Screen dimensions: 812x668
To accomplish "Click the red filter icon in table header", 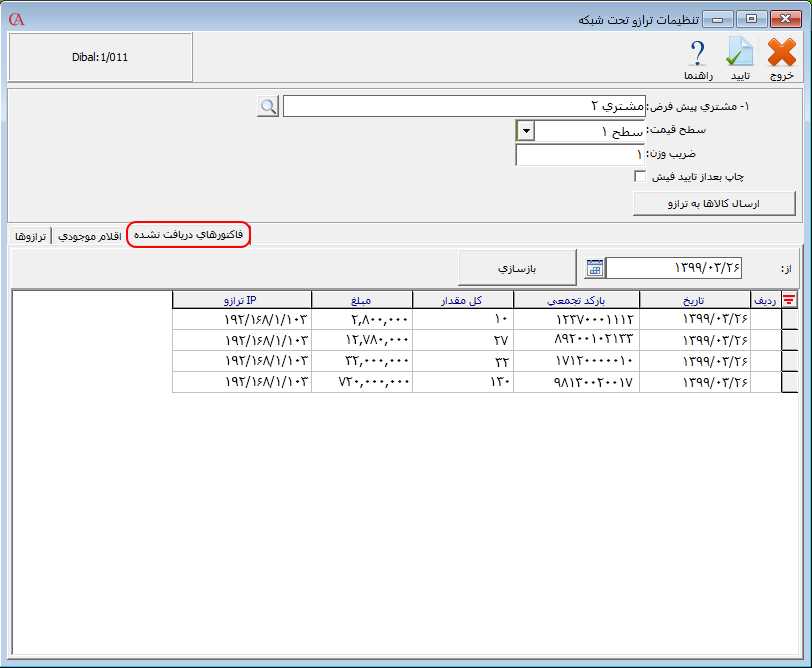I will [x=789, y=299].
